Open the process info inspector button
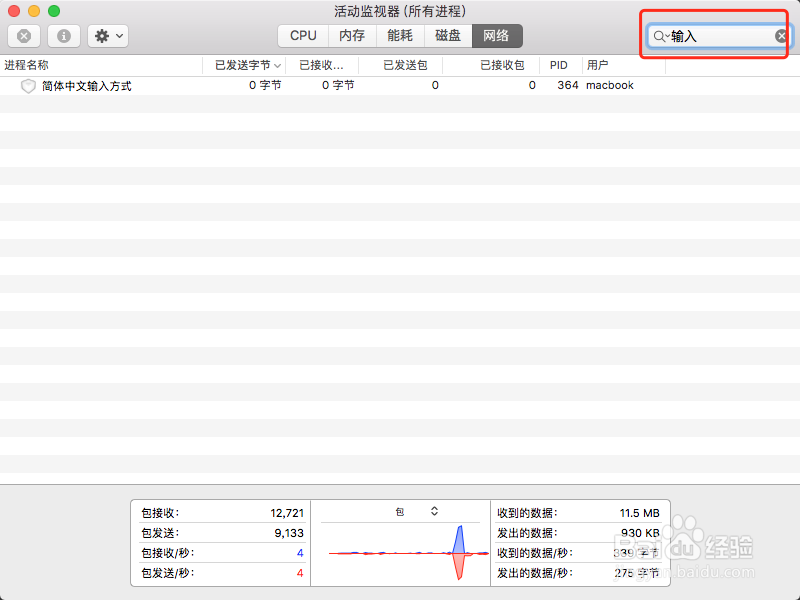800x600 pixels. pyautogui.click(x=64, y=36)
